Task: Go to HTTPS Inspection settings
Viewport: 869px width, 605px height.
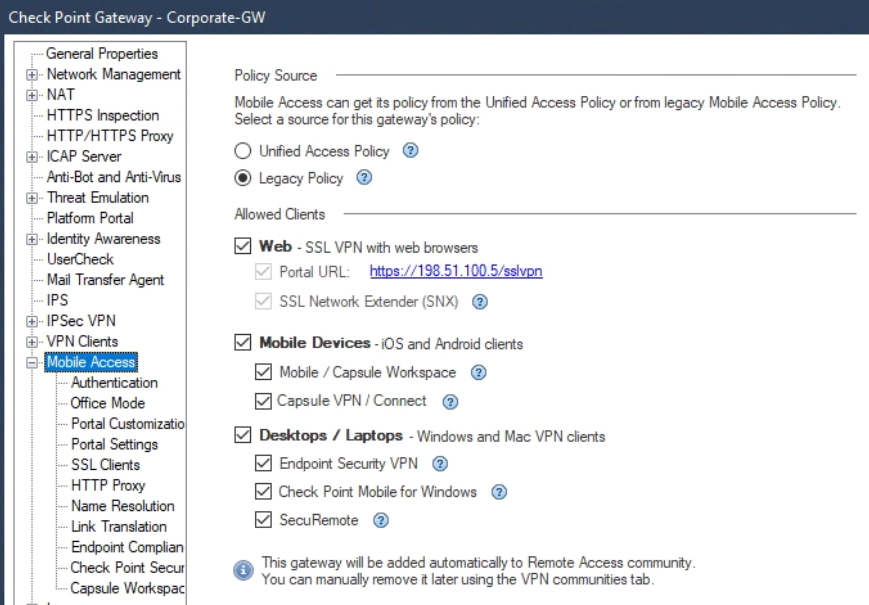Action: [x=103, y=115]
